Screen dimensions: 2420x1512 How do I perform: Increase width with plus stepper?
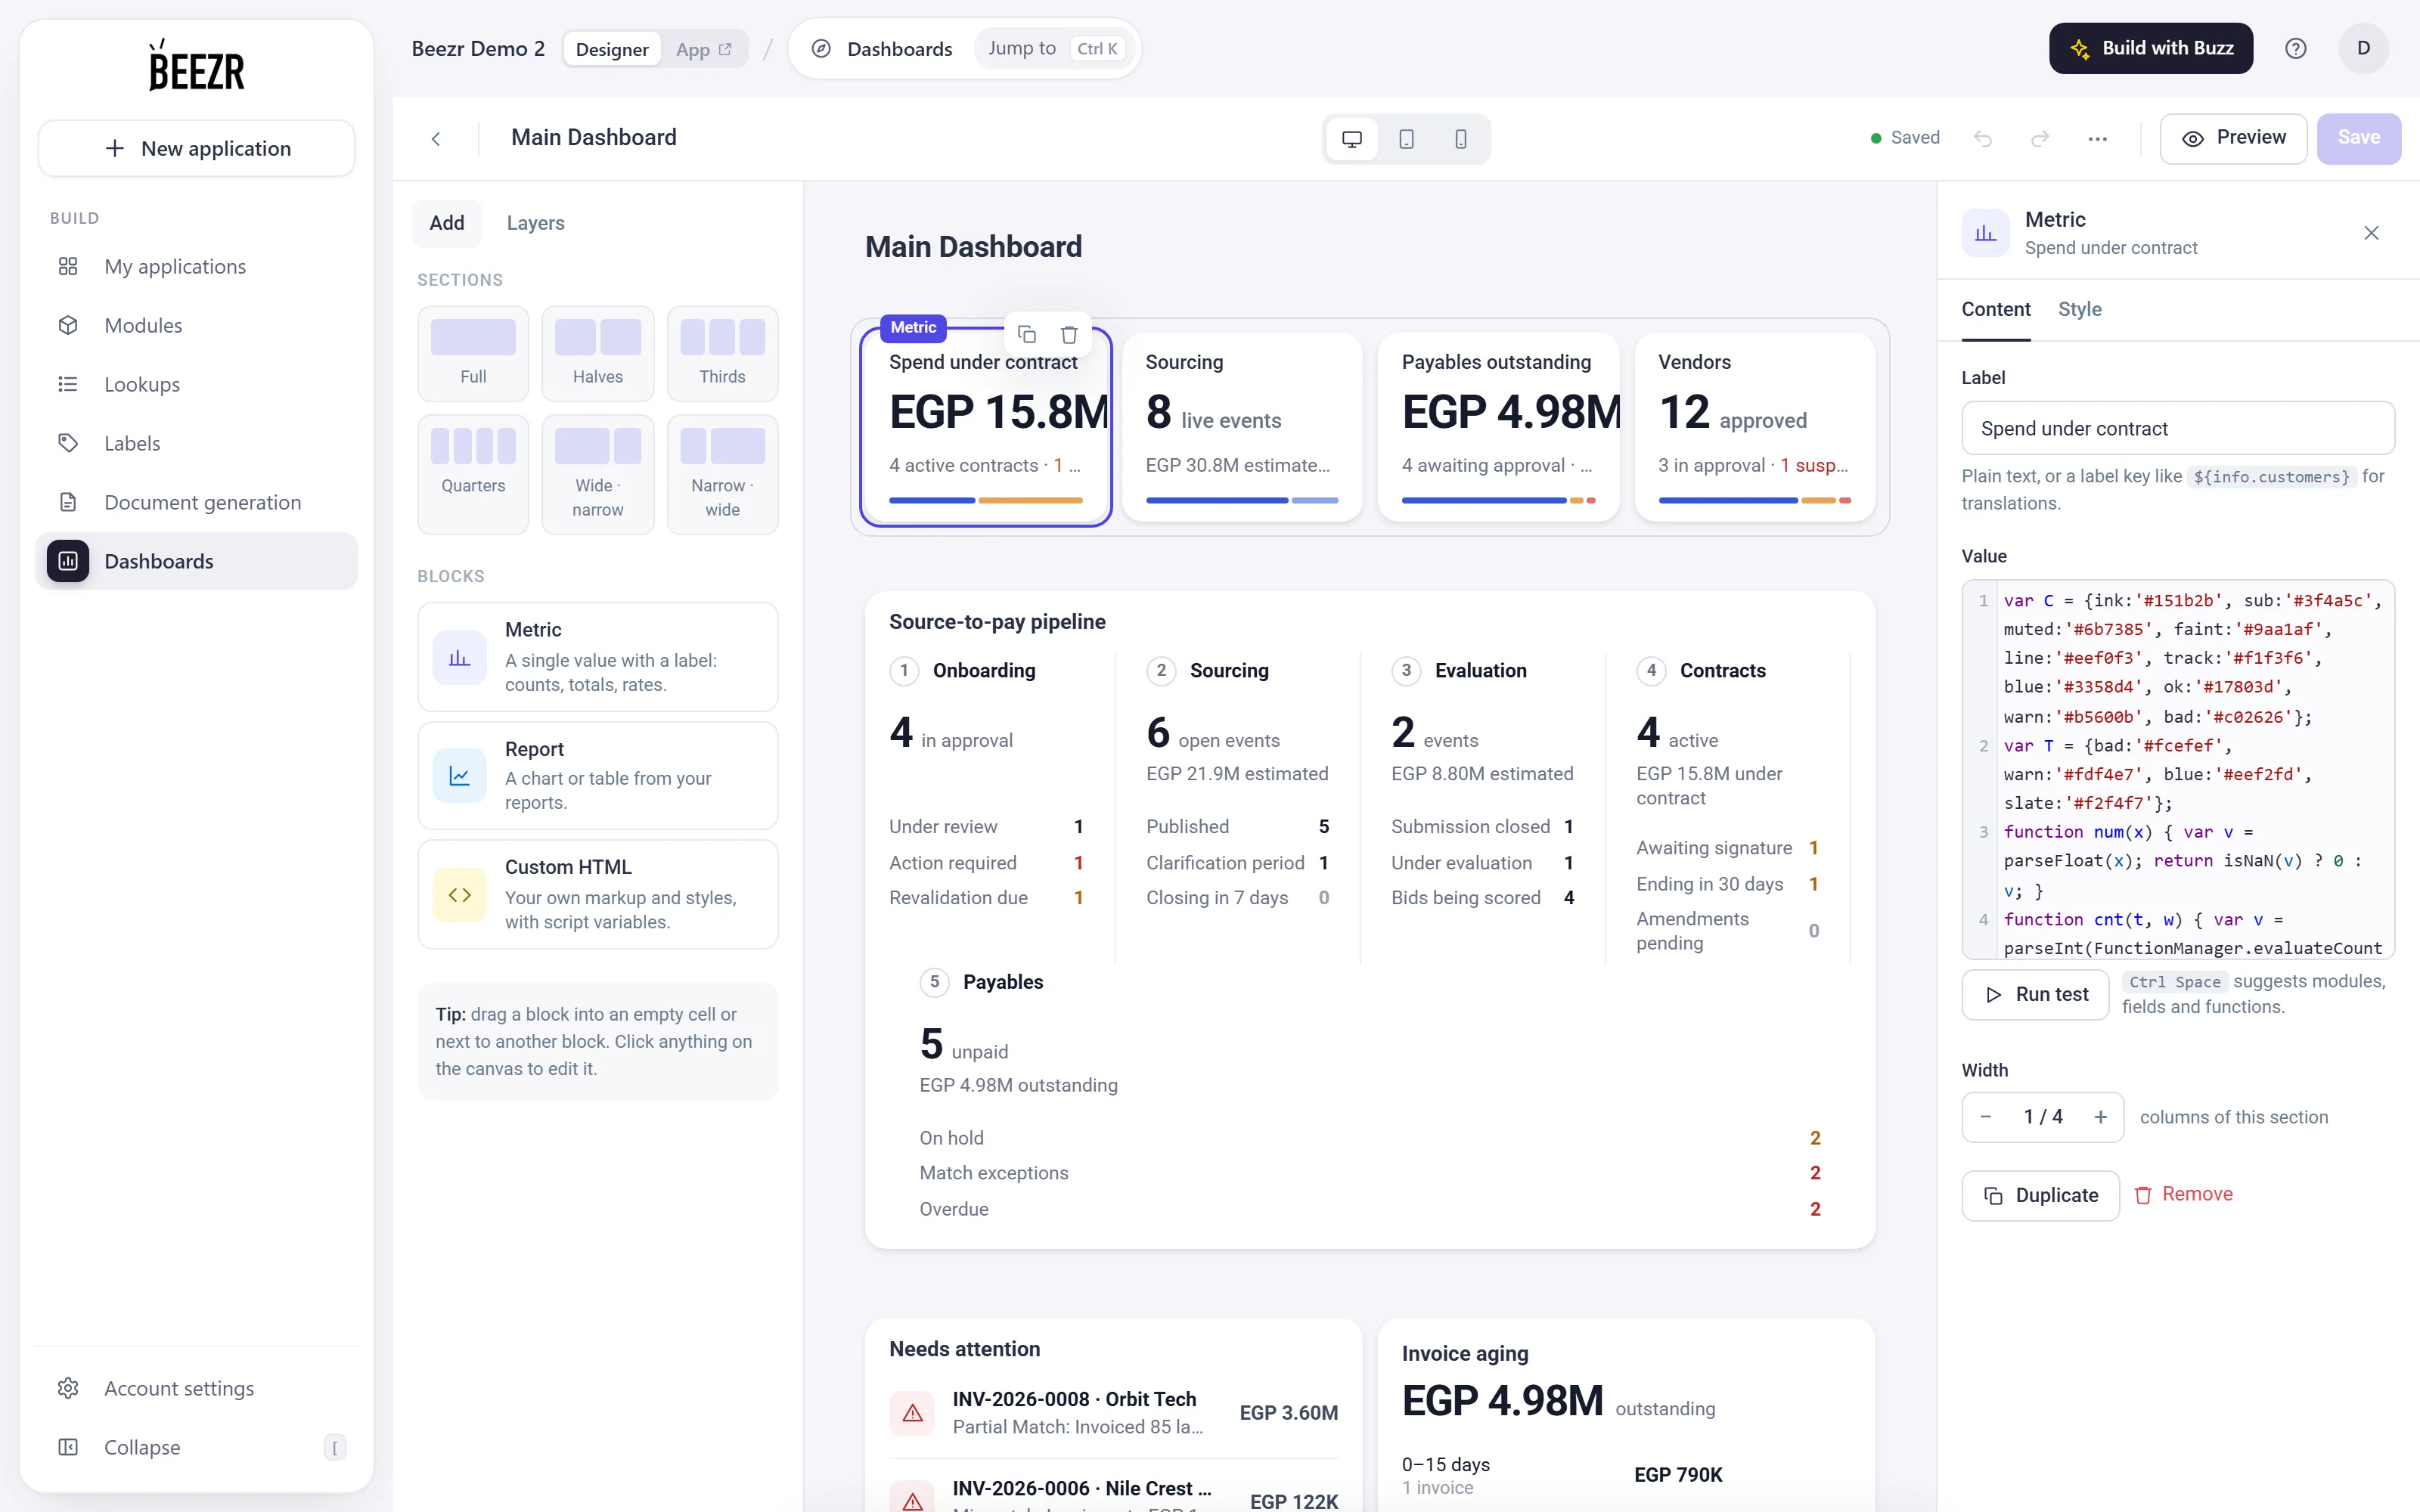pyautogui.click(x=2100, y=1117)
